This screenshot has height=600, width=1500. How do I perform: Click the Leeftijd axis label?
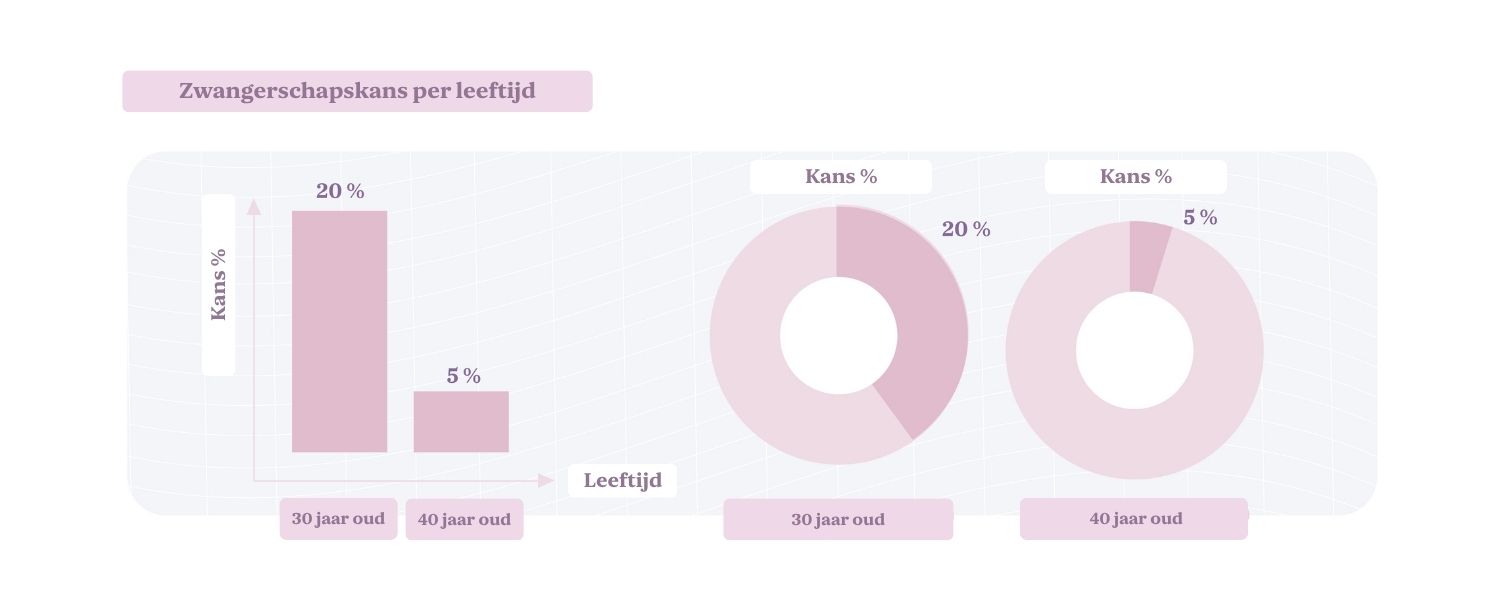click(622, 481)
